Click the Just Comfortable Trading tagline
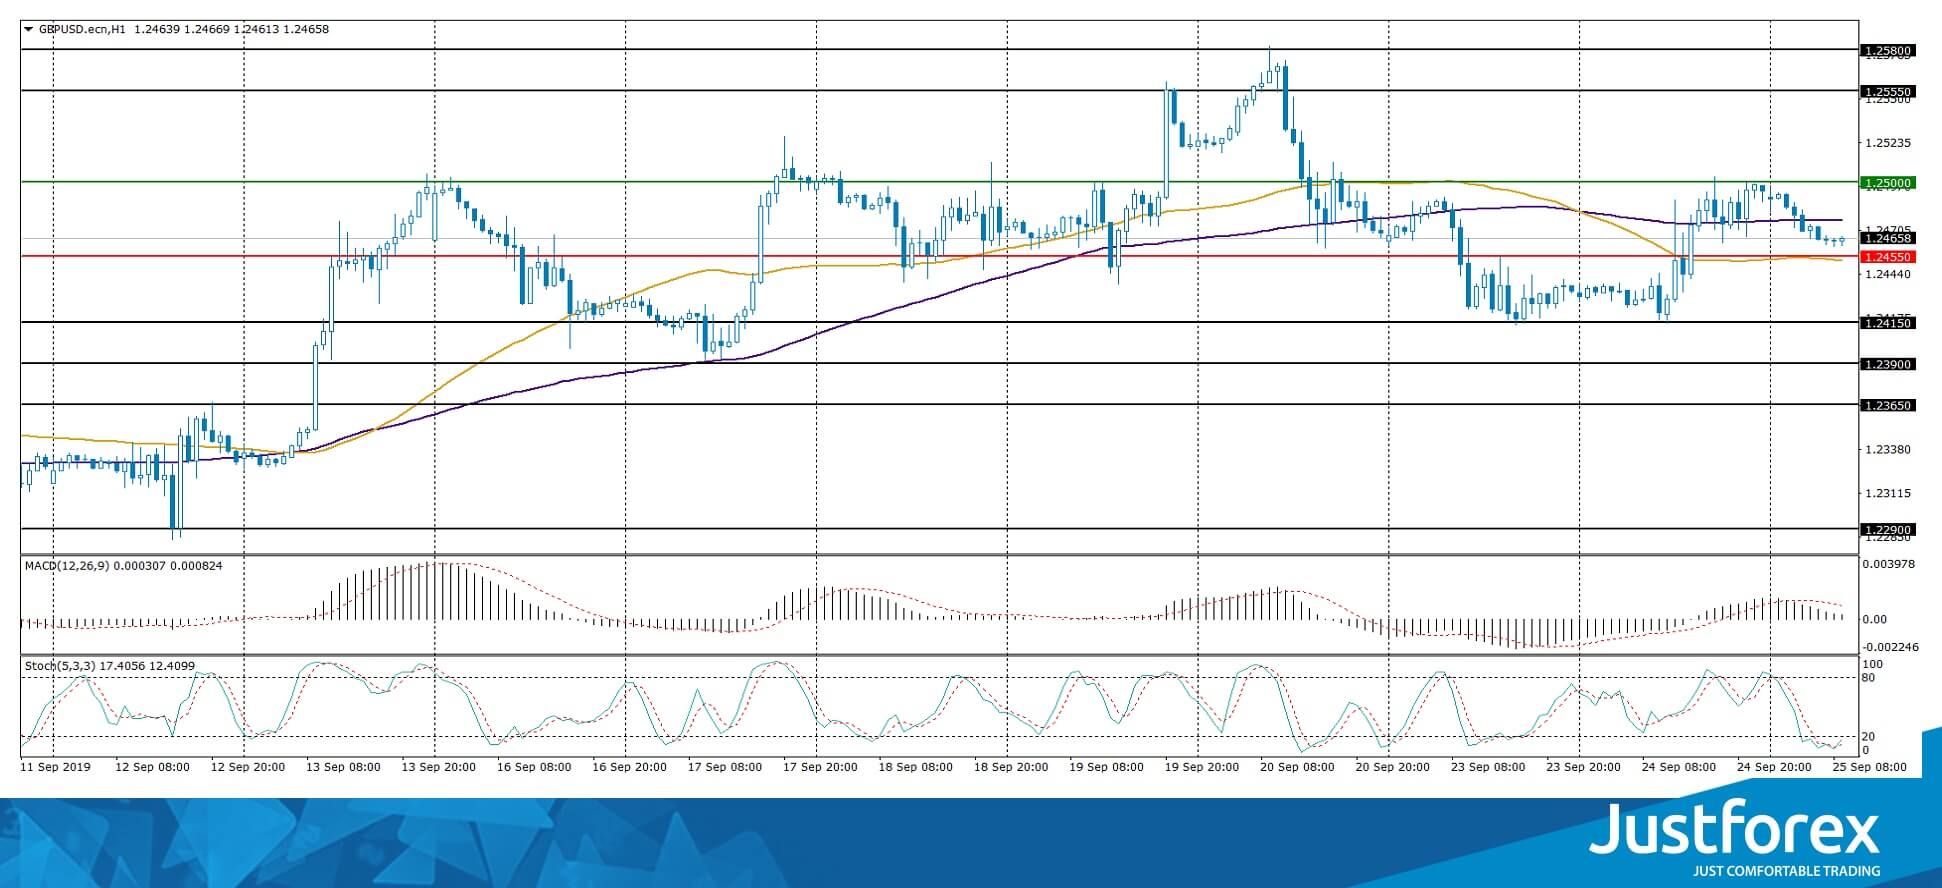This screenshot has width=1942, height=888. point(1786,871)
